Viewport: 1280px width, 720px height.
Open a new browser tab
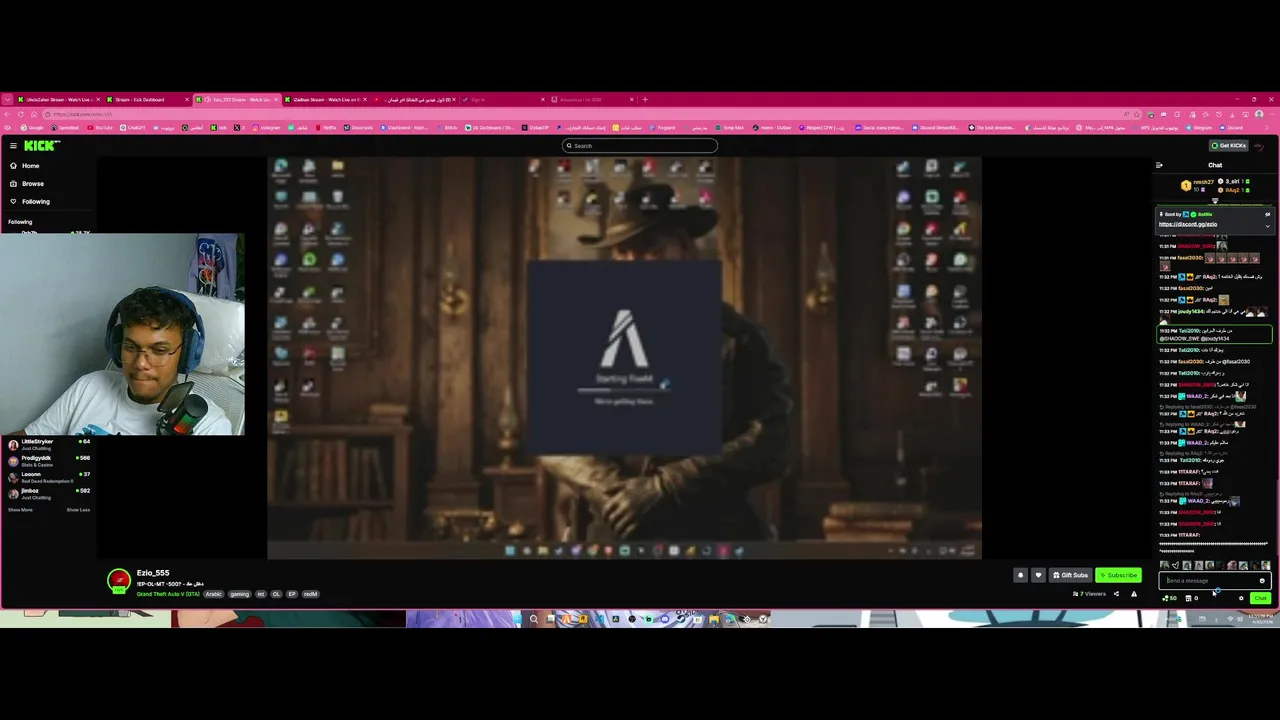(x=645, y=99)
